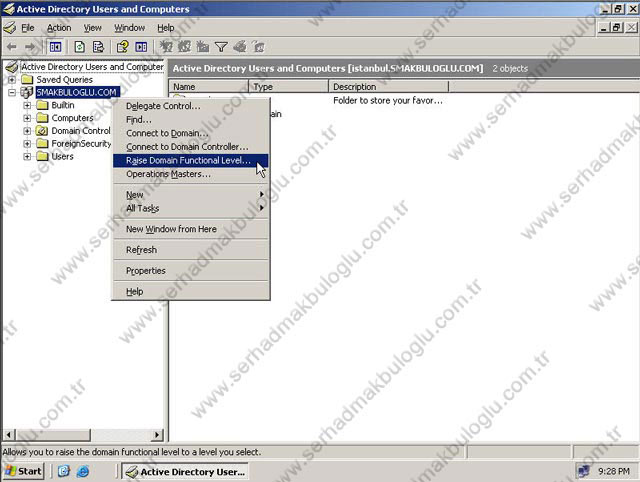Expand the Domain Controllers node

point(27,131)
